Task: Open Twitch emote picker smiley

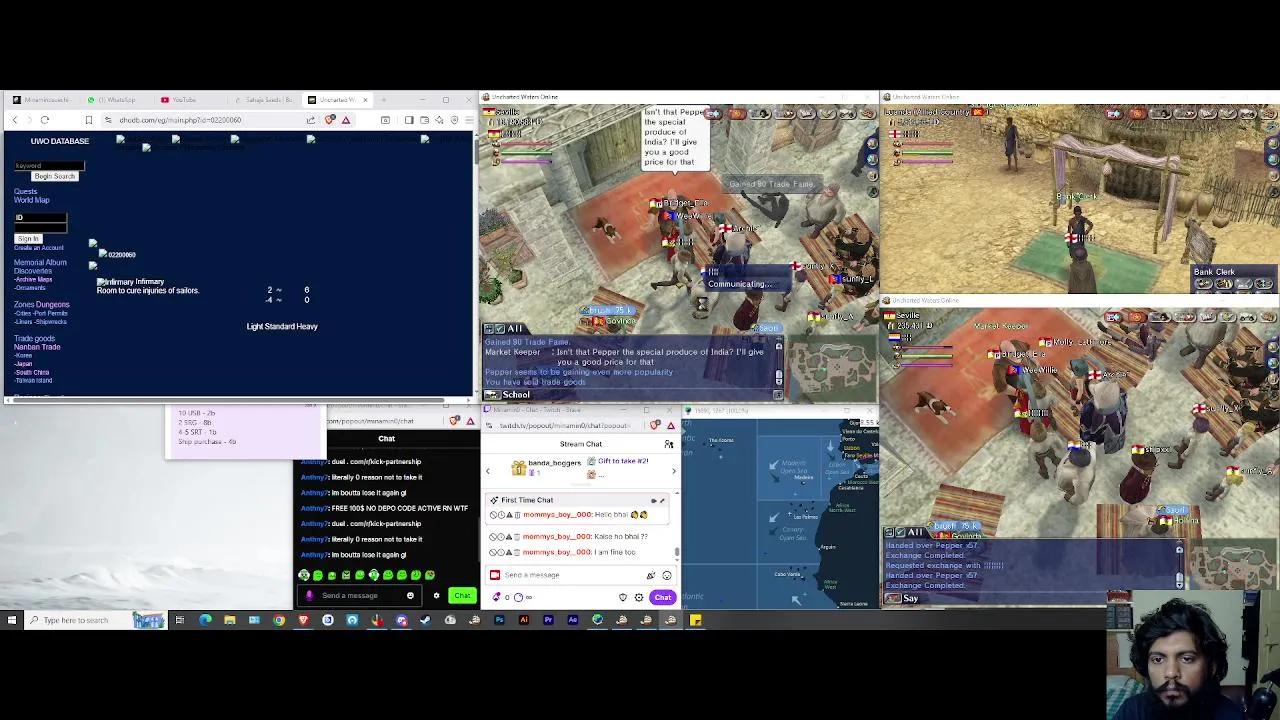Action: point(667,575)
